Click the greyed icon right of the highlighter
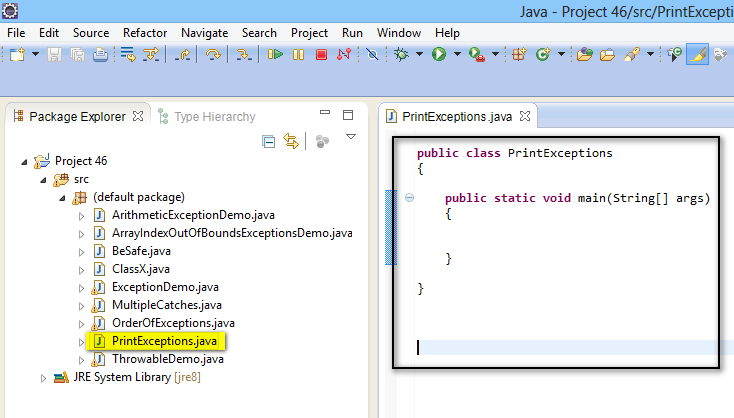The height and width of the screenshot is (418, 734). point(720,54)
